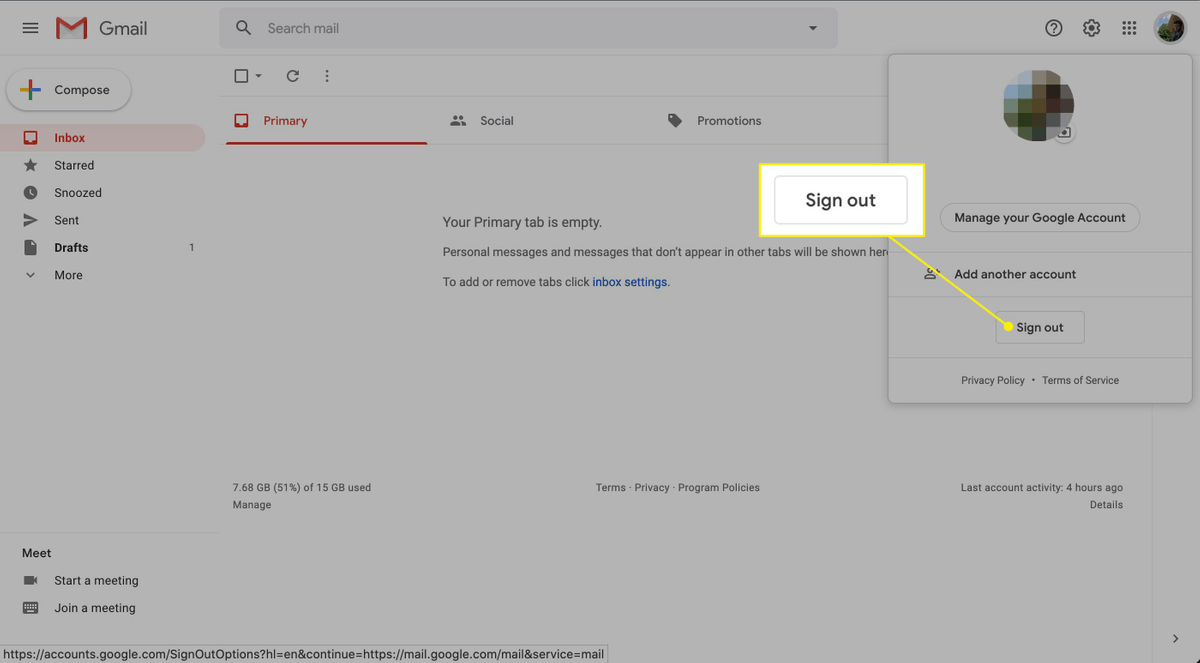1200x663 pixels.
Task: Open the Gmail main menu hamburger
Action: click(30, 27)
